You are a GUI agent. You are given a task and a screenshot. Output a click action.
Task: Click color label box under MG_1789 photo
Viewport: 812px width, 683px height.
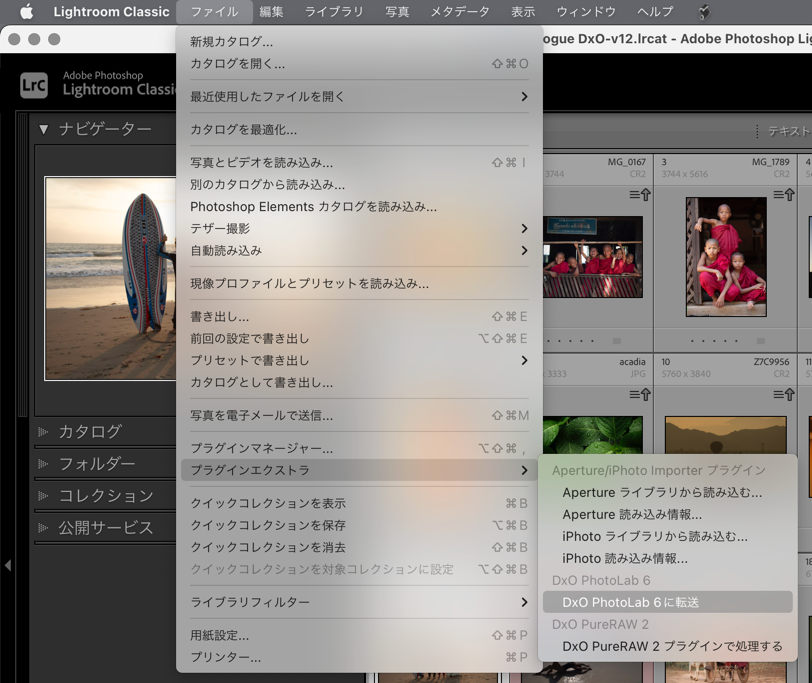click(761, 341)
